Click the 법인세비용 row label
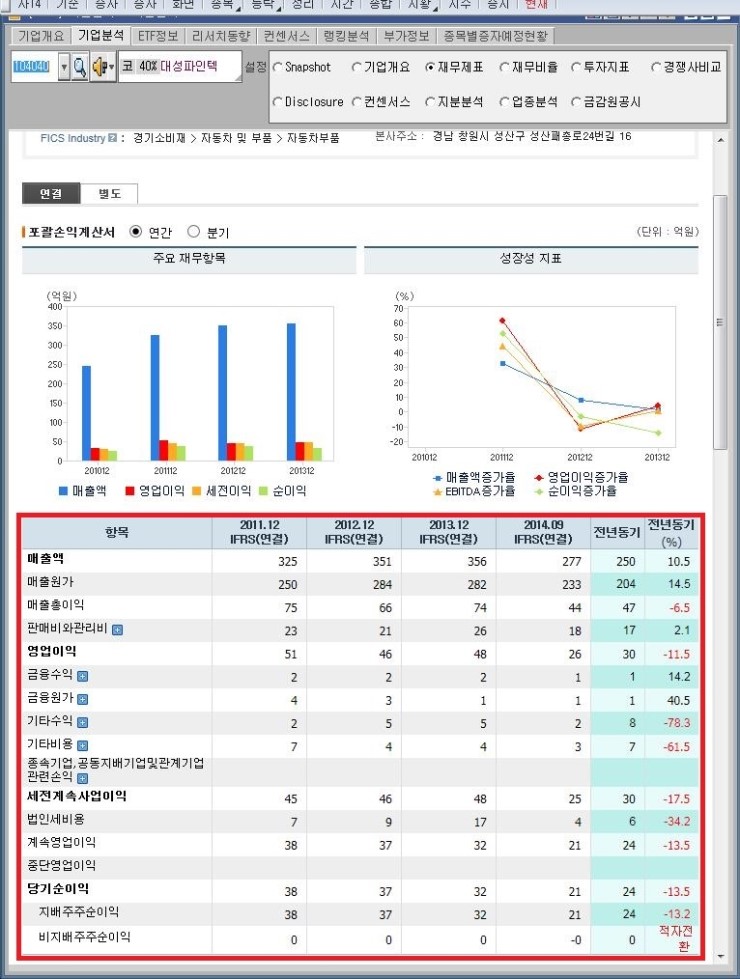 56,819
